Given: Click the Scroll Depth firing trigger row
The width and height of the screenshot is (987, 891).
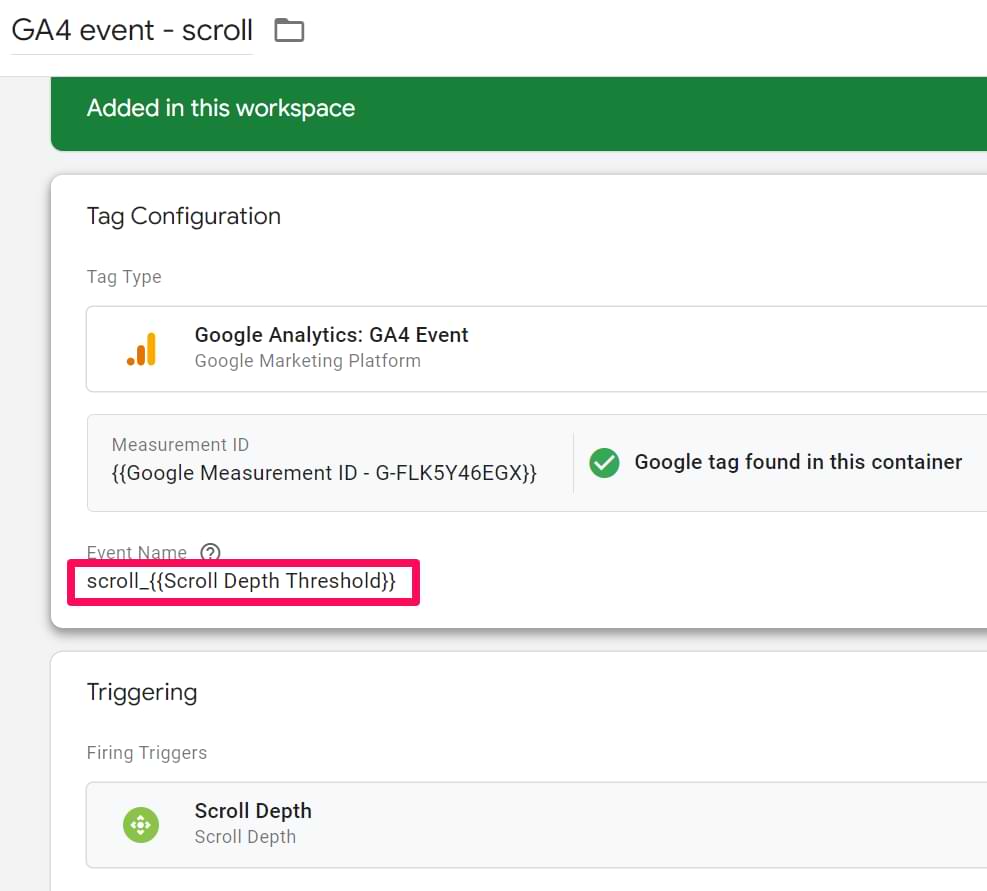Looking at the screenshot, I should pos(400,824).
